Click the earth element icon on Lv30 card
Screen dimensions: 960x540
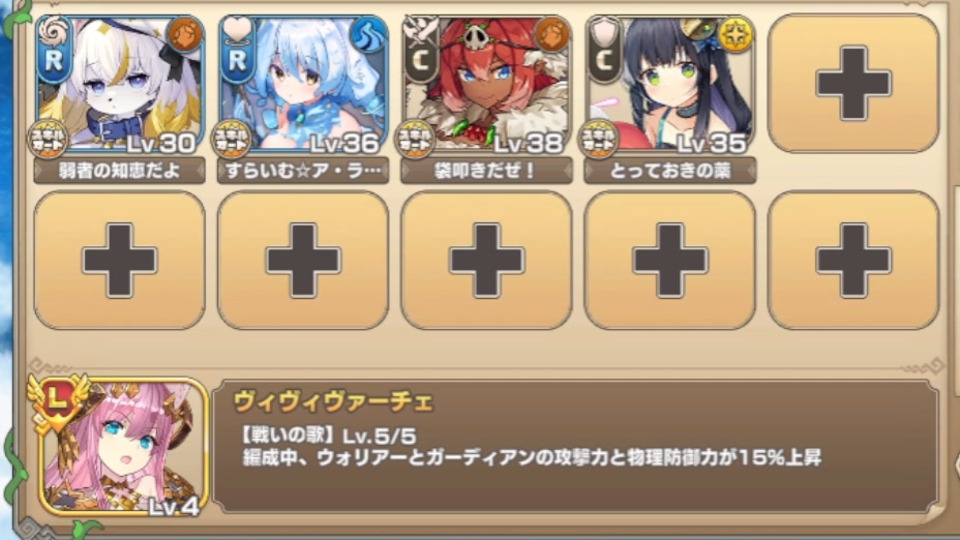pyautogui.click(x=185, y=35)
